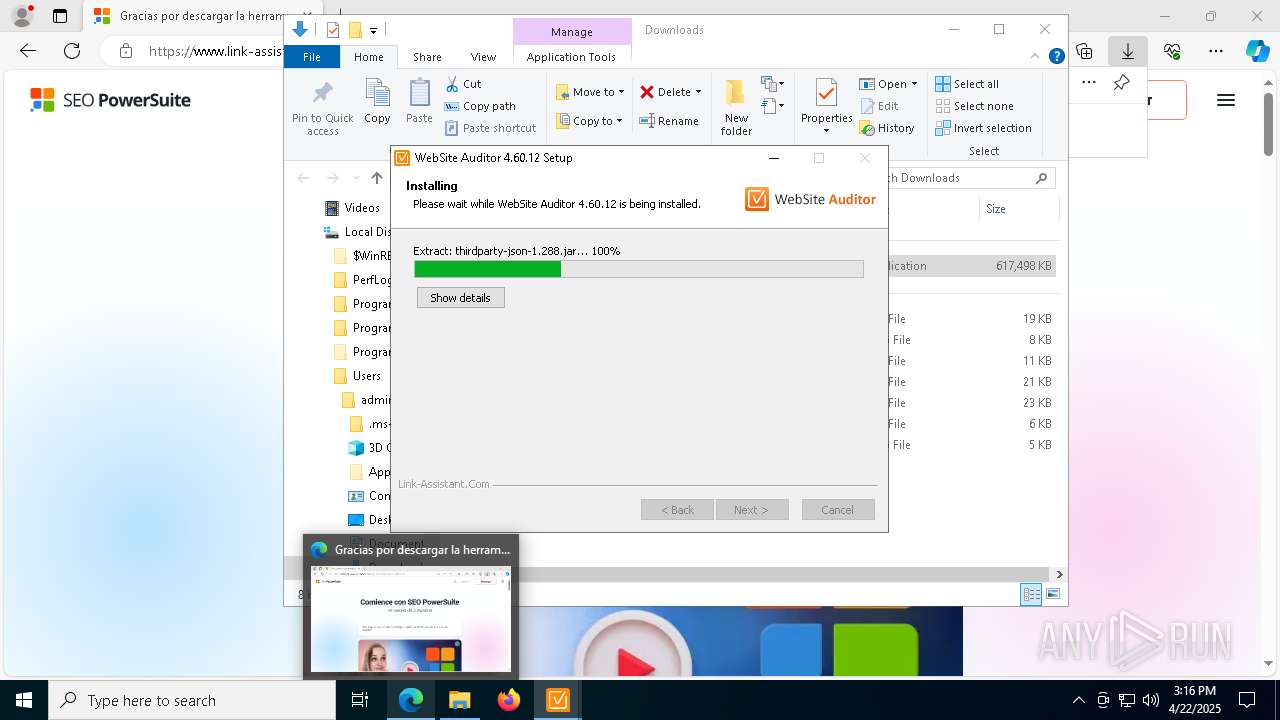Click the Edge downloads icon
The image size is (1280, 720).
coord(1128,51)
